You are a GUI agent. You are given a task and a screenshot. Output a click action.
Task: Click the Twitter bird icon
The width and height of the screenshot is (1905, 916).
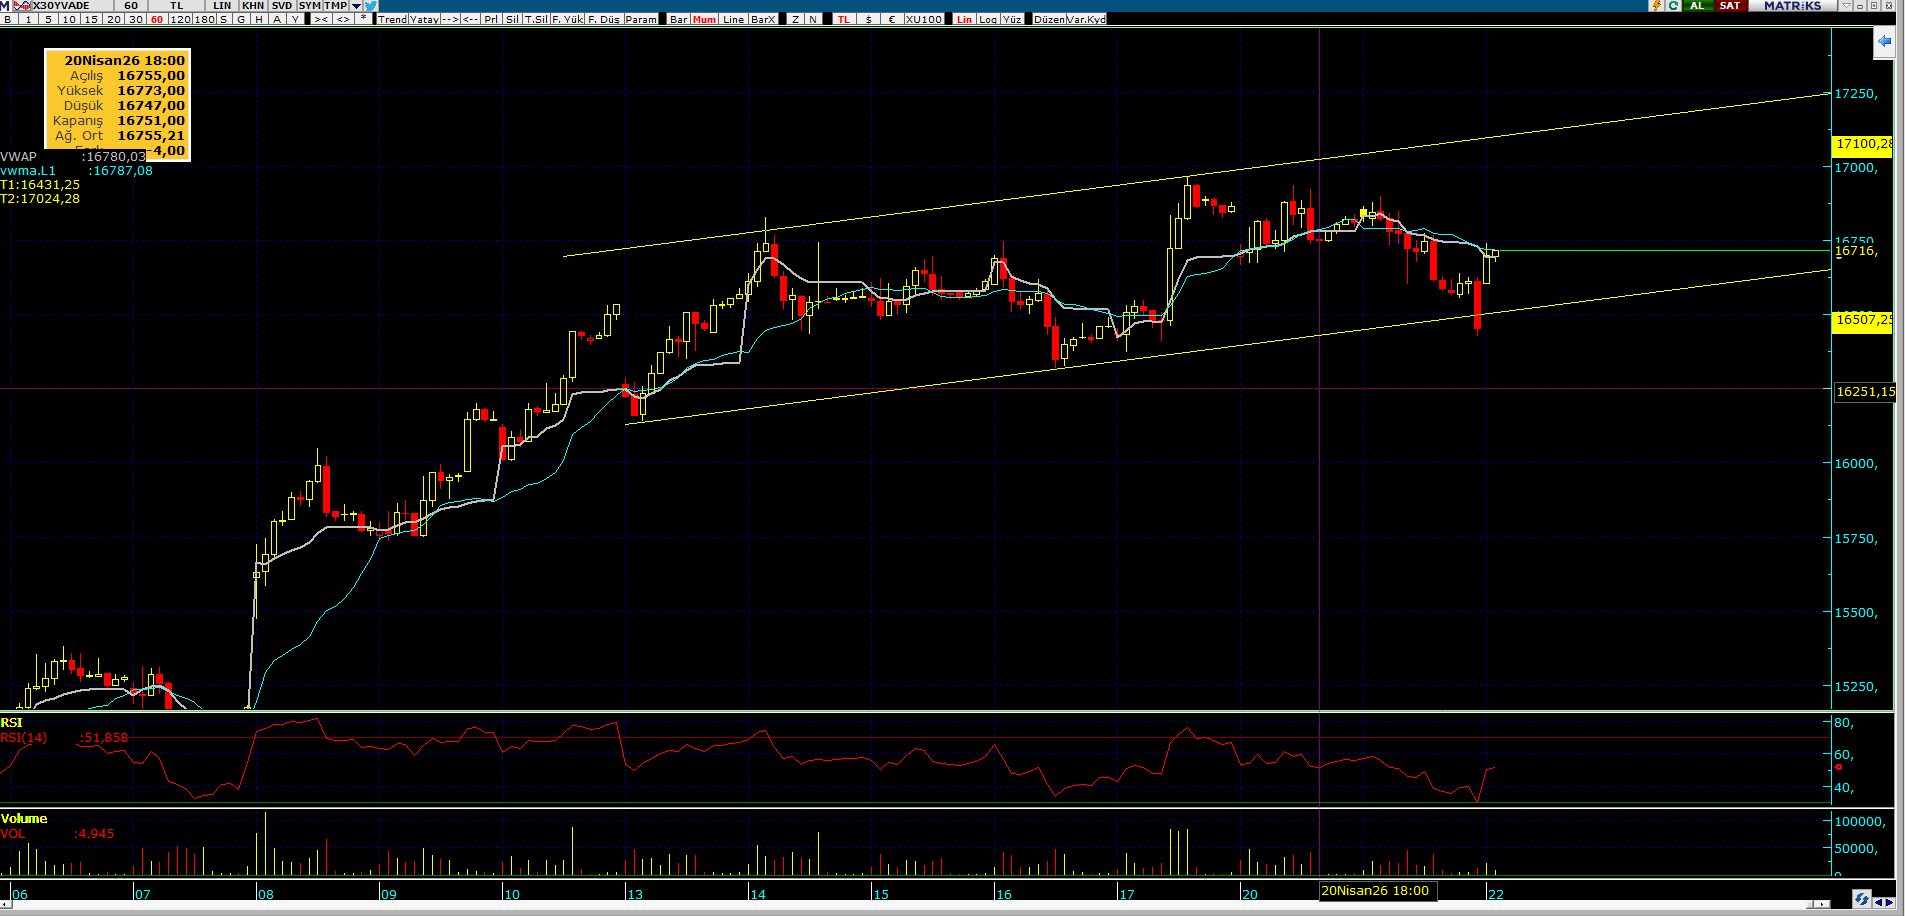click(371, 6)
